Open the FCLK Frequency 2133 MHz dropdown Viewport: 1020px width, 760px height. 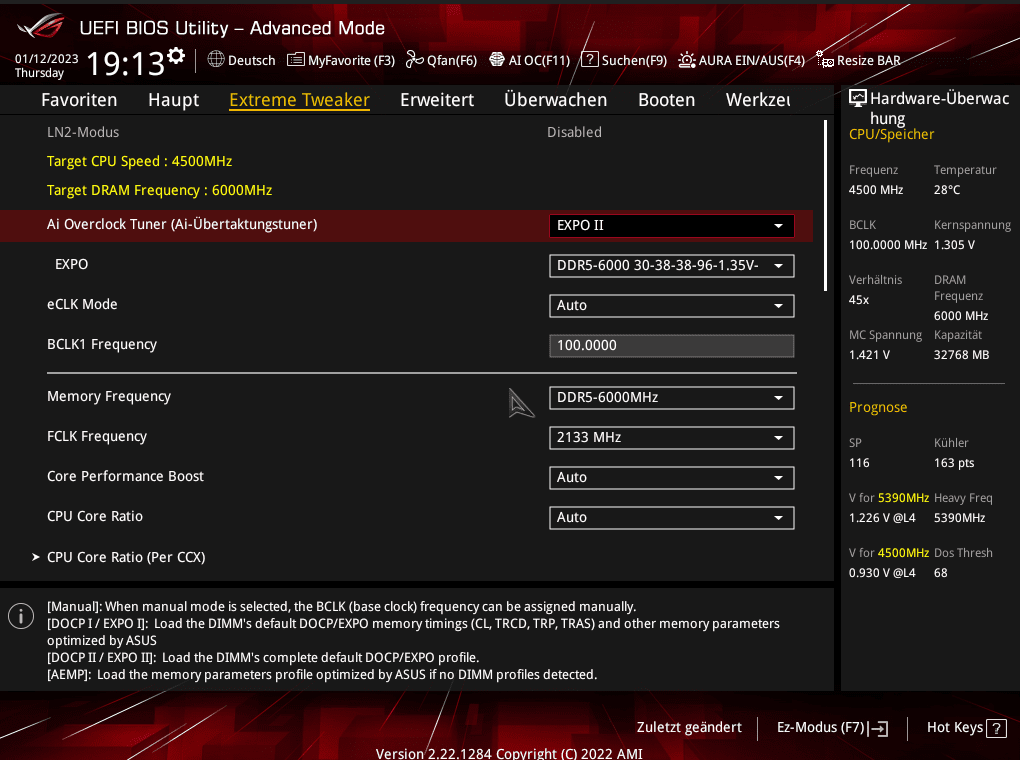click(x=671, y=438)
